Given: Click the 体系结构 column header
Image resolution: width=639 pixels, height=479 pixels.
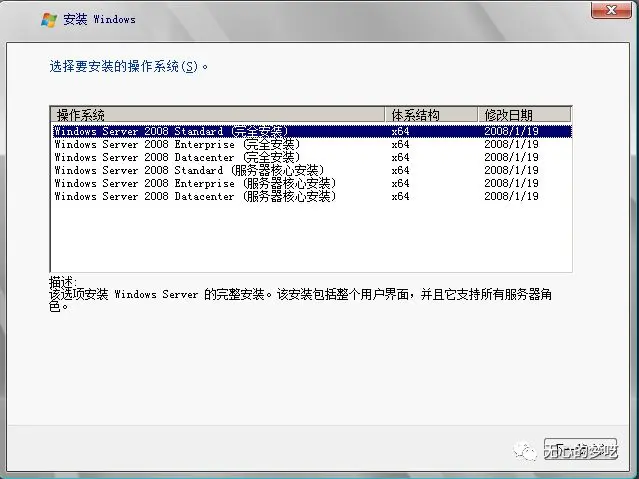Looking at the screenshot, I should pos(431,115).
